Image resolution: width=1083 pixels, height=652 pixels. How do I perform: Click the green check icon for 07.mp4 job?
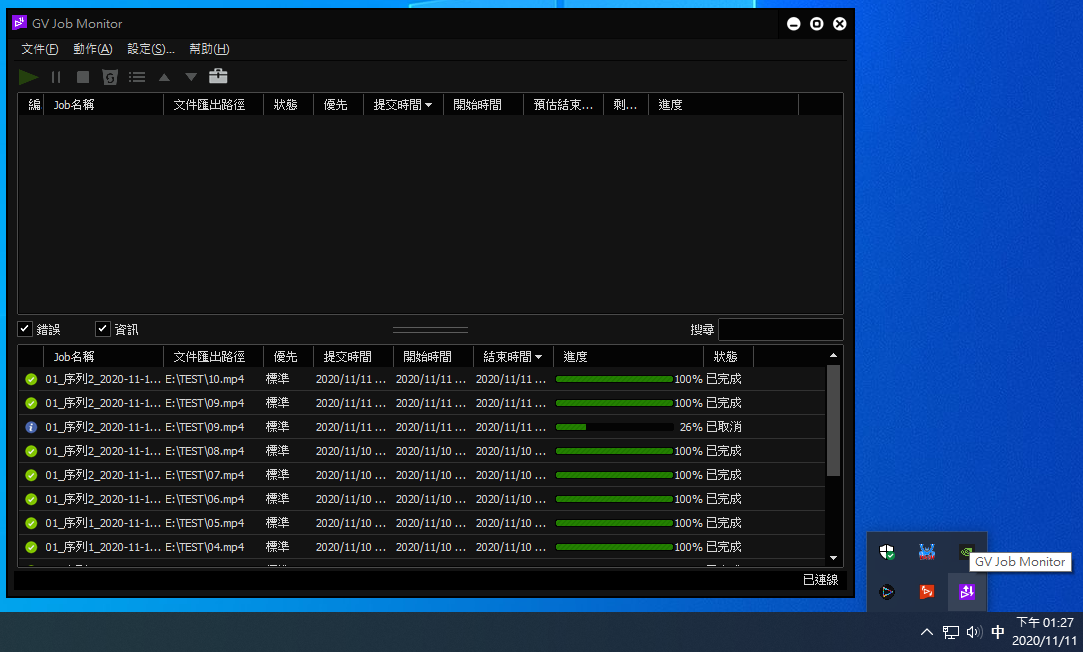click(31, 475)
